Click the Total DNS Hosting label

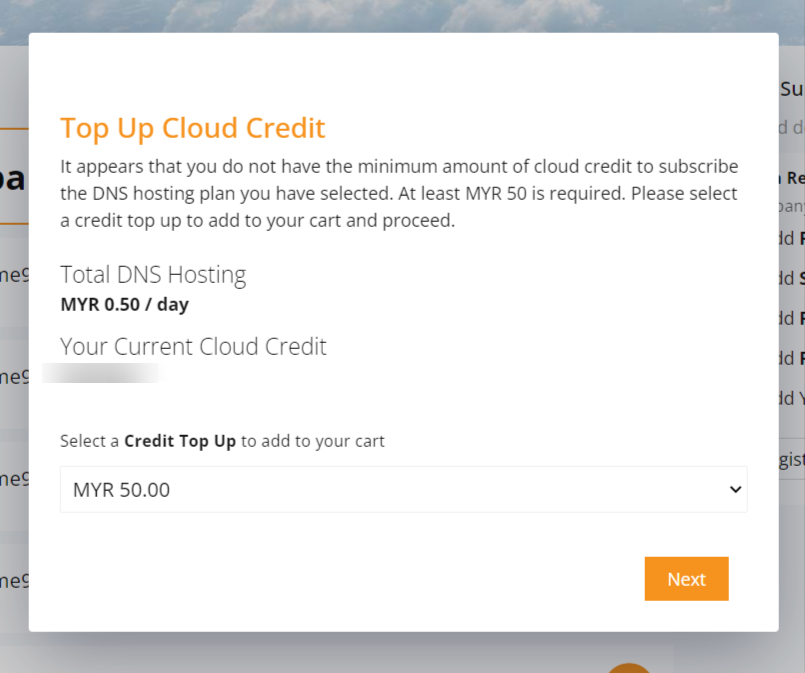point(153,275)
